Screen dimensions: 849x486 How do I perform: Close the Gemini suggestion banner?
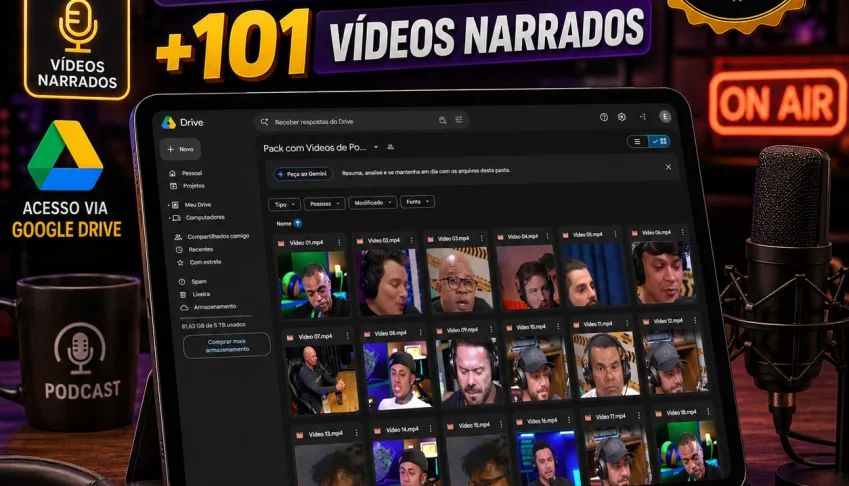click(x=668, y=167)
